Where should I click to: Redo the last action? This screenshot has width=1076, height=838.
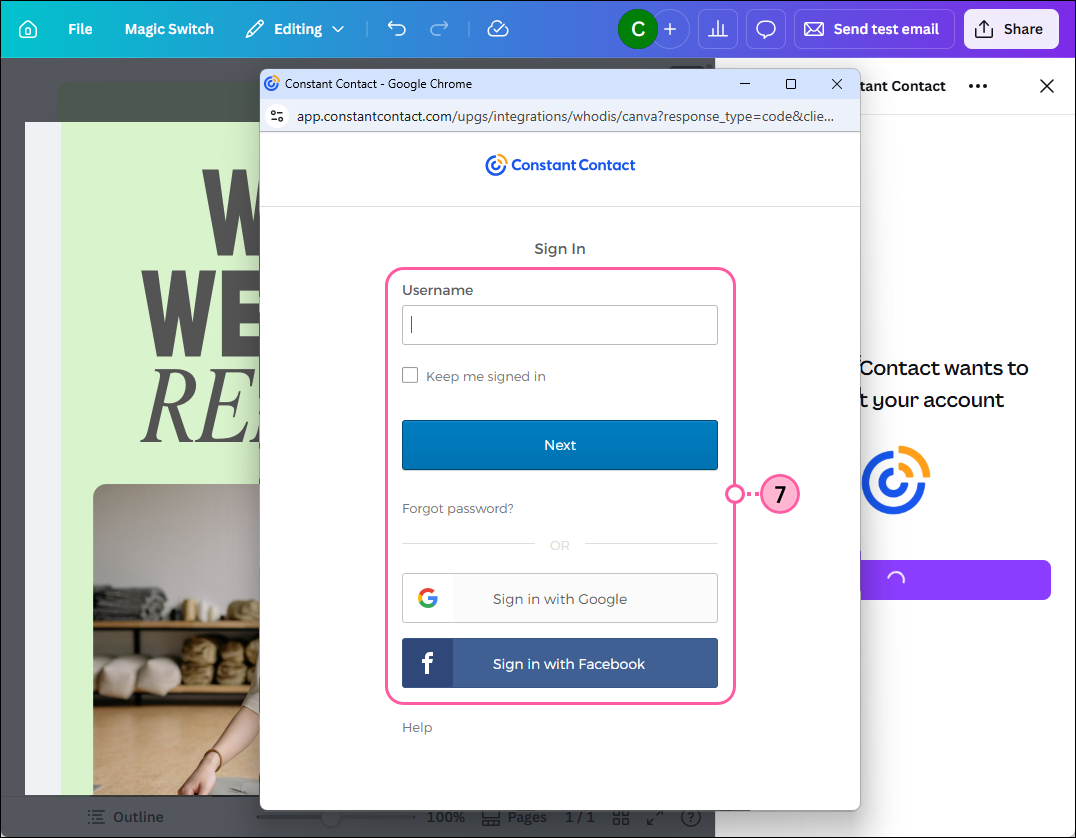[x=439, y=29]
